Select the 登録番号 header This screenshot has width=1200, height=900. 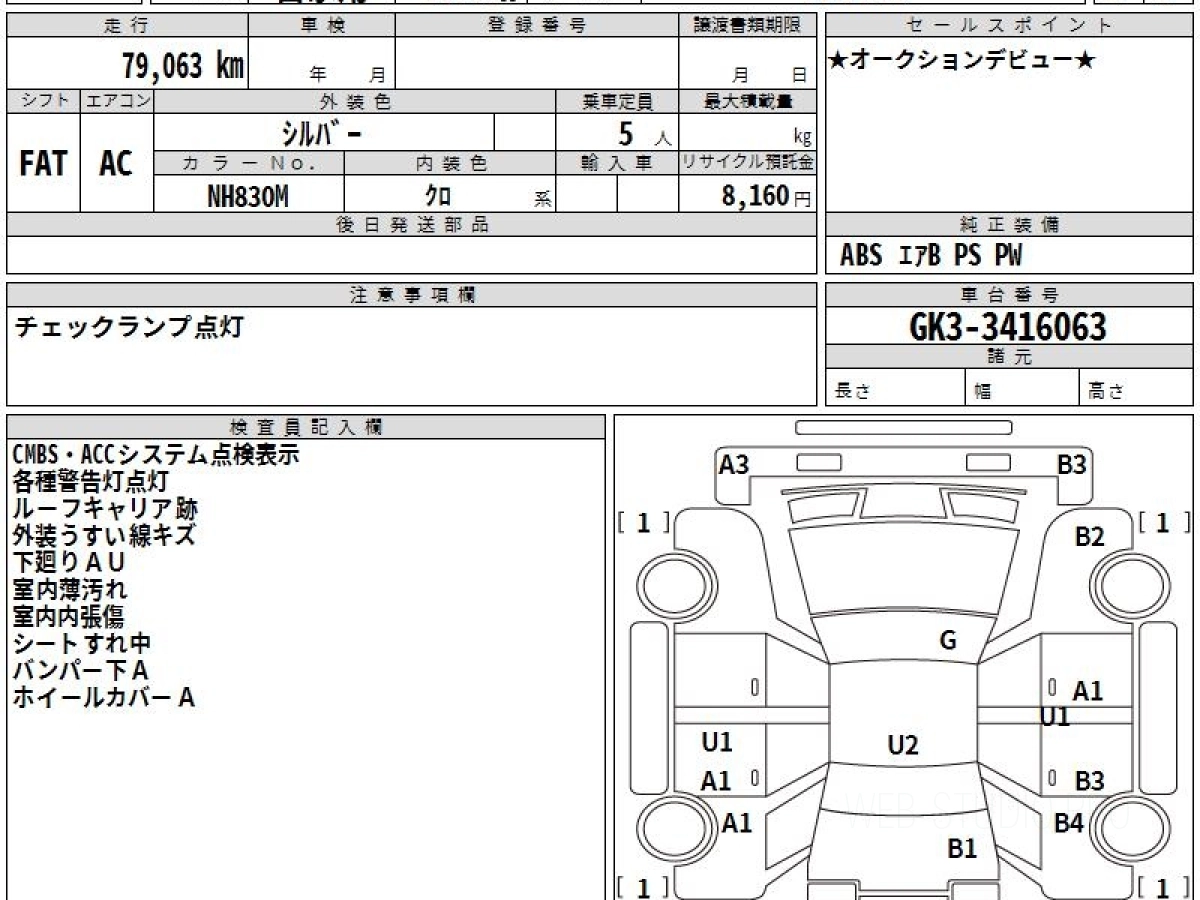pos(537,26)
